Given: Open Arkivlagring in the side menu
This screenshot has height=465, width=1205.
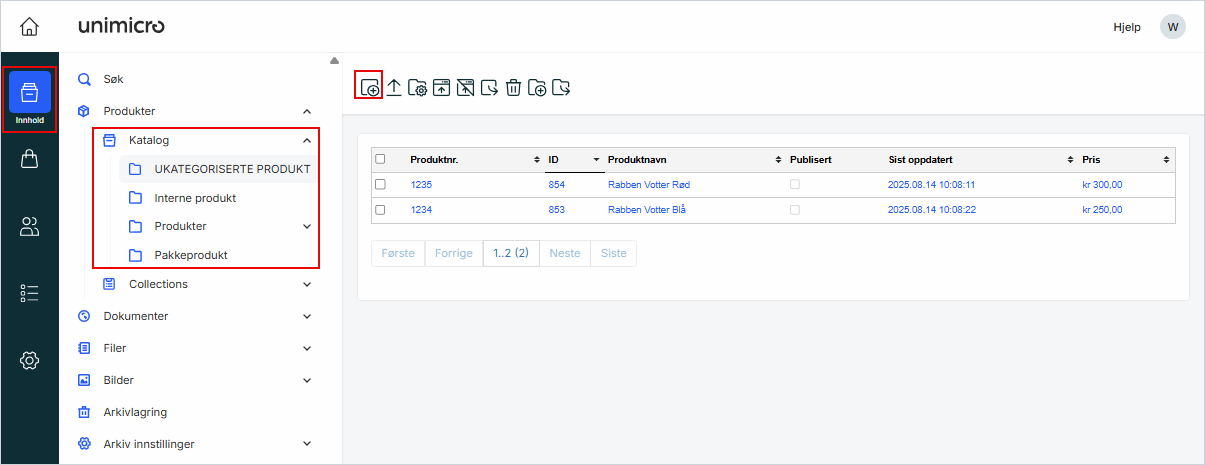Looking at the screenshot, I should pos(135,412).
